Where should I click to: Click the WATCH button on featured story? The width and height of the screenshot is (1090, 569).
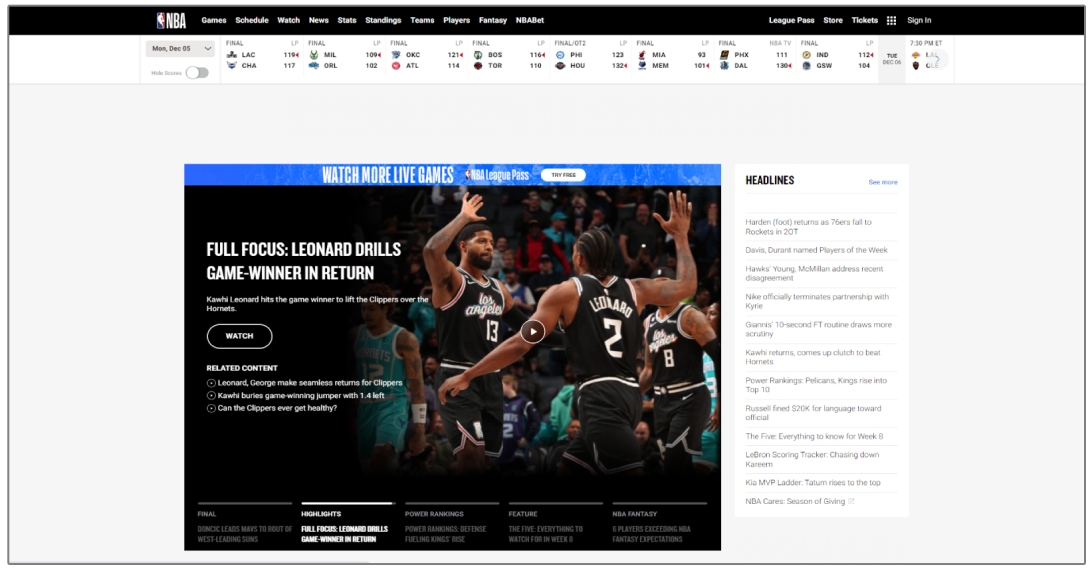tap(239, 336)
